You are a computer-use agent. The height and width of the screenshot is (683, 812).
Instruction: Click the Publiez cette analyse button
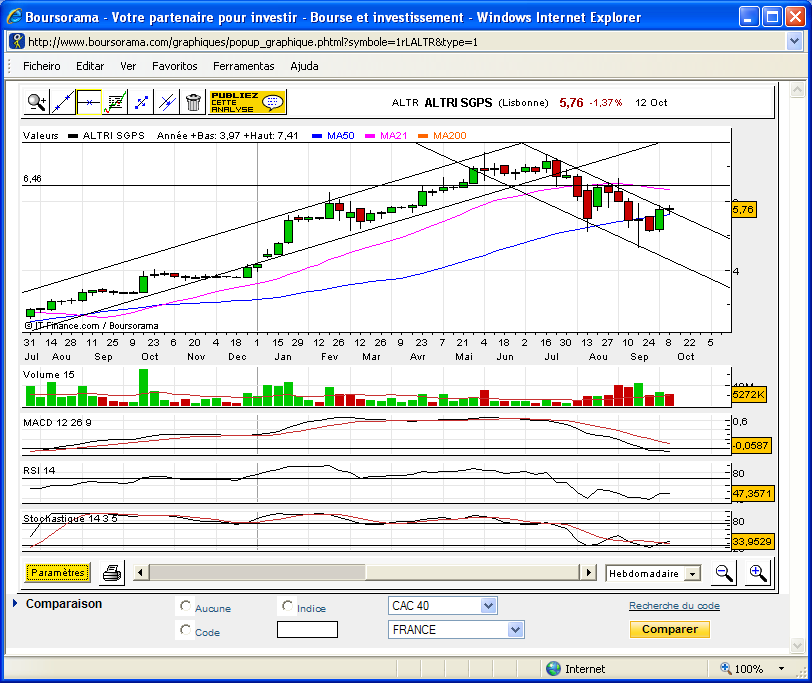pyautogui.click(x=247, y=102)
